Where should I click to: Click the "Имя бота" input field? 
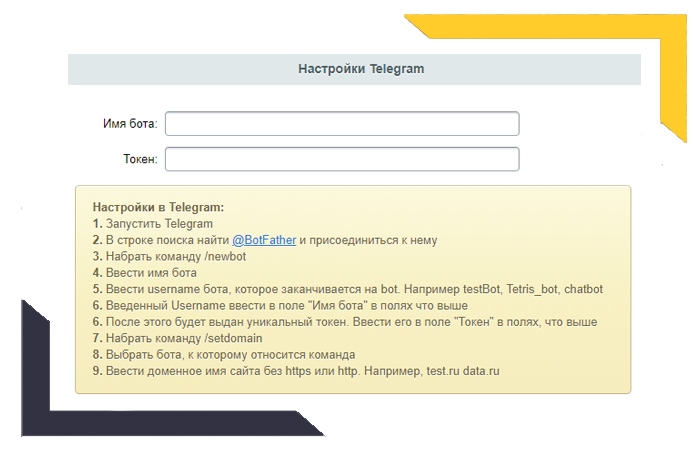pyautogui.click(x=342, y=123)
